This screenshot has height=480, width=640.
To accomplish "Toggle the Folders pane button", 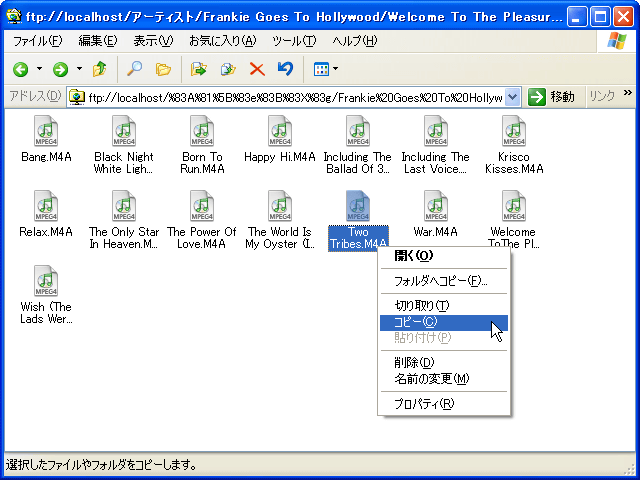I will [x=163, y=69].
